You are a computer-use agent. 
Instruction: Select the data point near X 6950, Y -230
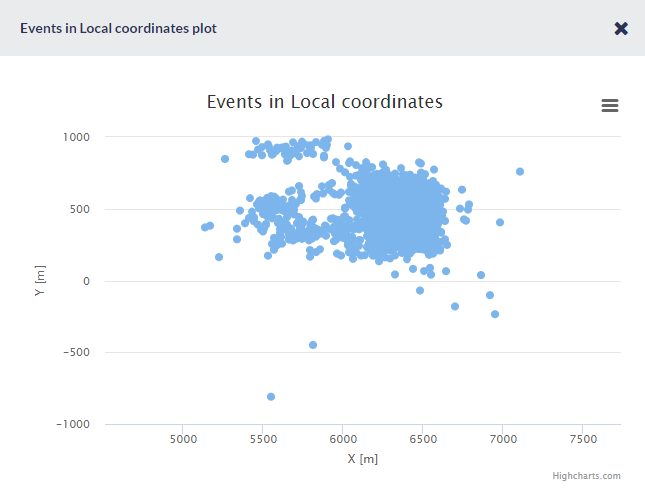click(x=495, y=314)
